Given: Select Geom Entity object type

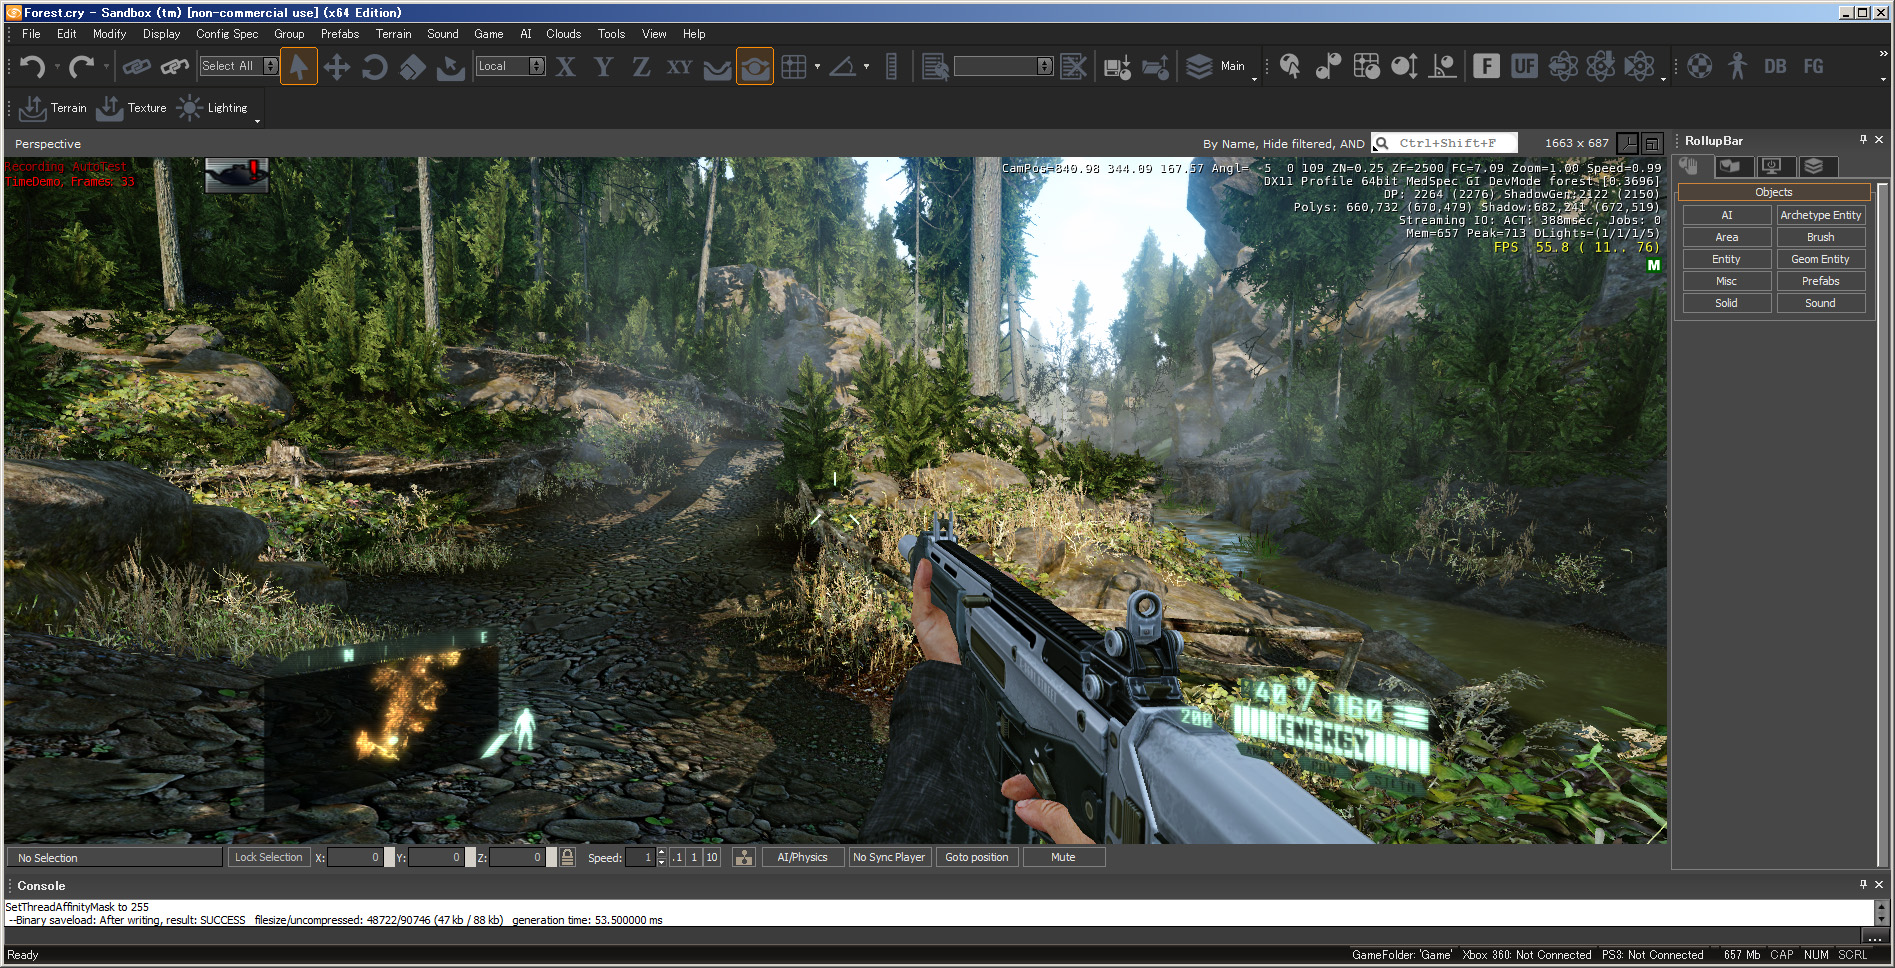Looking at the screenshot, I should [x=1821, y=259].
